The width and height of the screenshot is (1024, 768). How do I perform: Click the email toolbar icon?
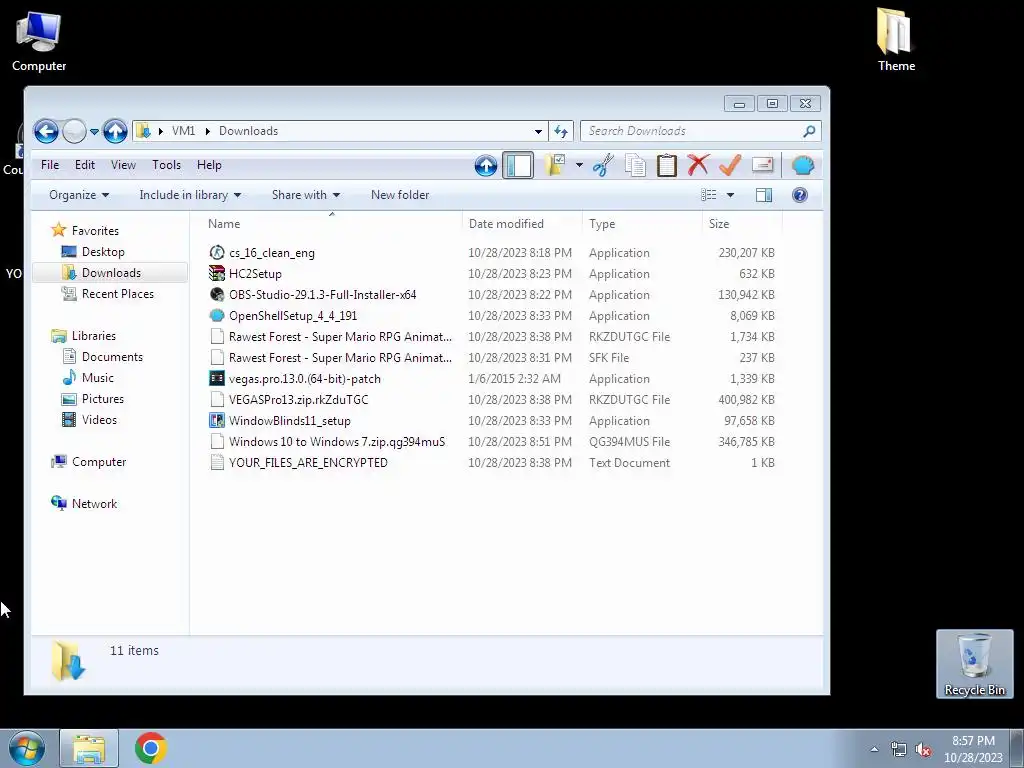pyautogui.click(x=762, y=165)
